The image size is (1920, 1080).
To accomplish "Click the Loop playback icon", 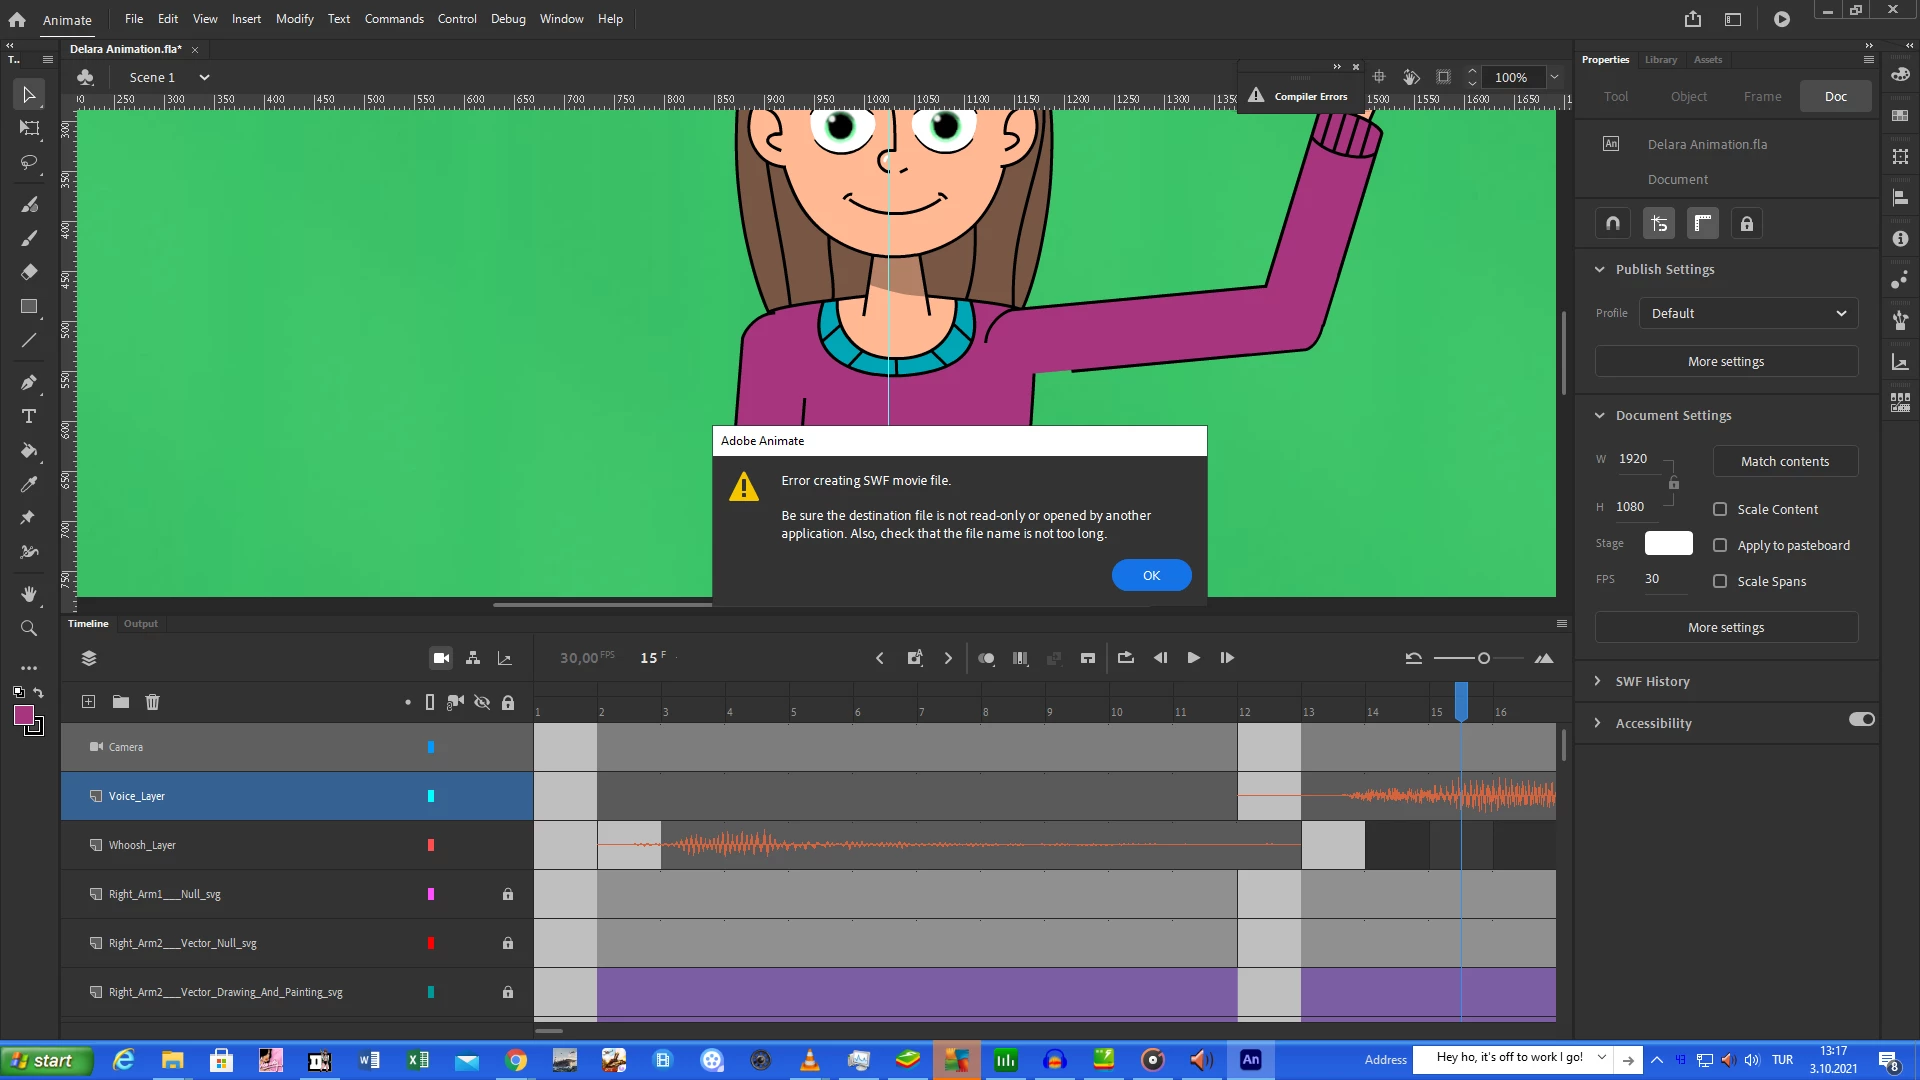I will (1125, 658).
